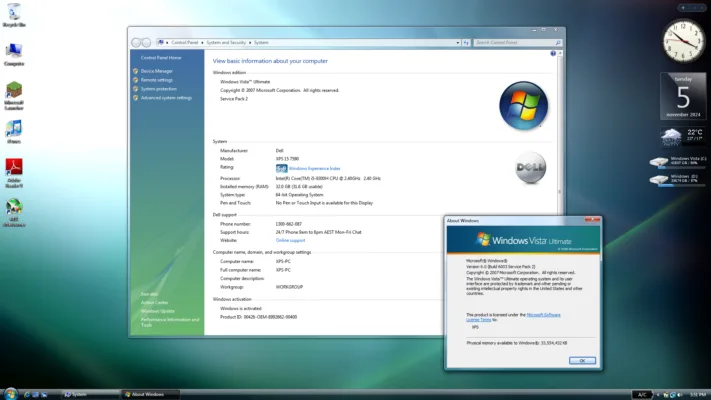Screen dimensions: 711x400
Task: Click the Forward arrow in System window
Action: point(146,43)
